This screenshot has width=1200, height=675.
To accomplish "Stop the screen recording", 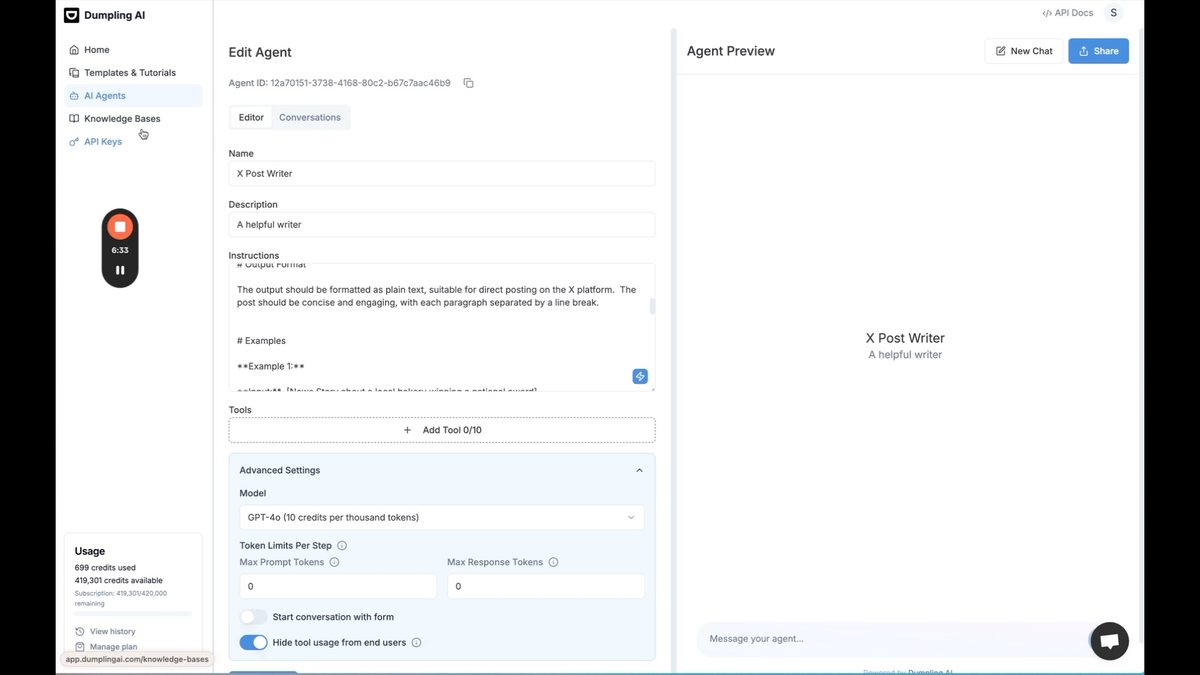I will 120,226.
